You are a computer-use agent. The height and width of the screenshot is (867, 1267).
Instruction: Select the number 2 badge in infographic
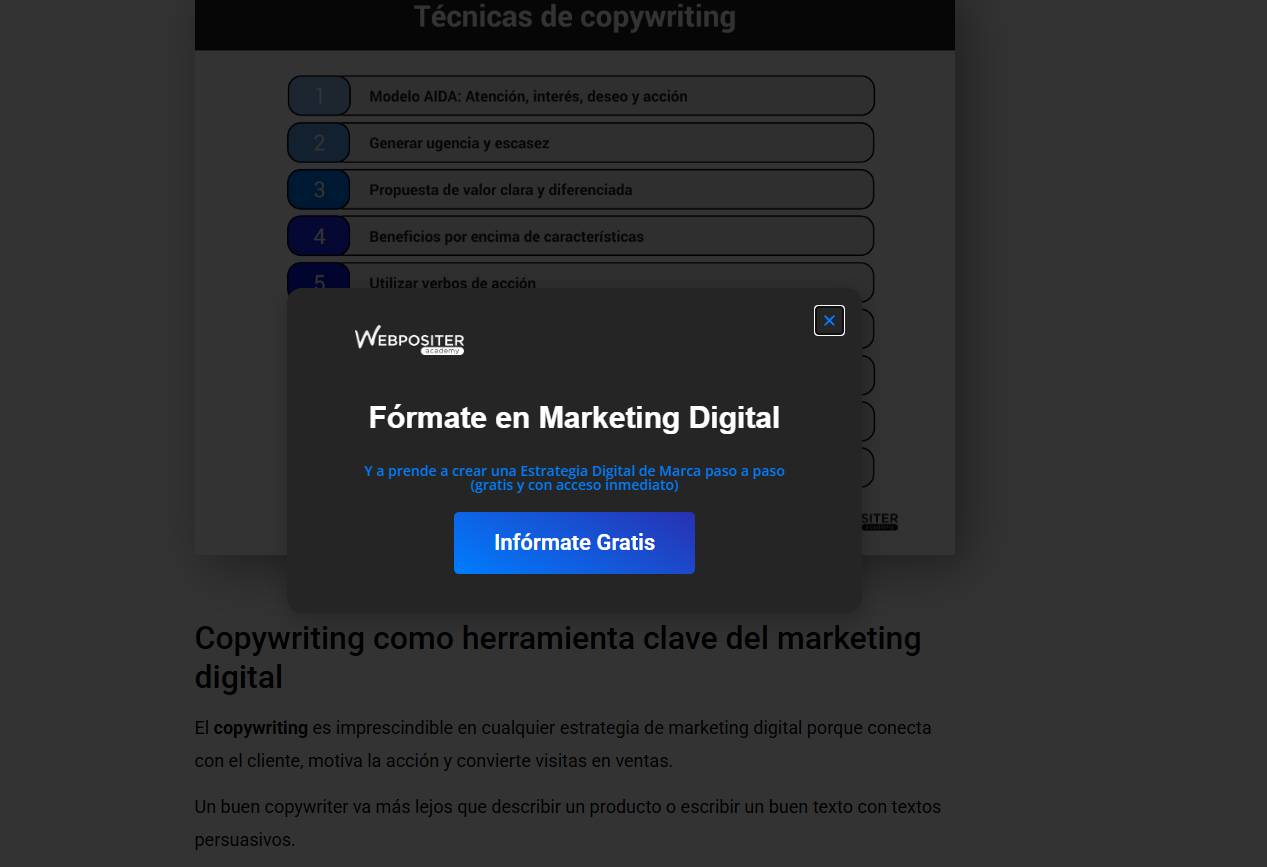319,143
